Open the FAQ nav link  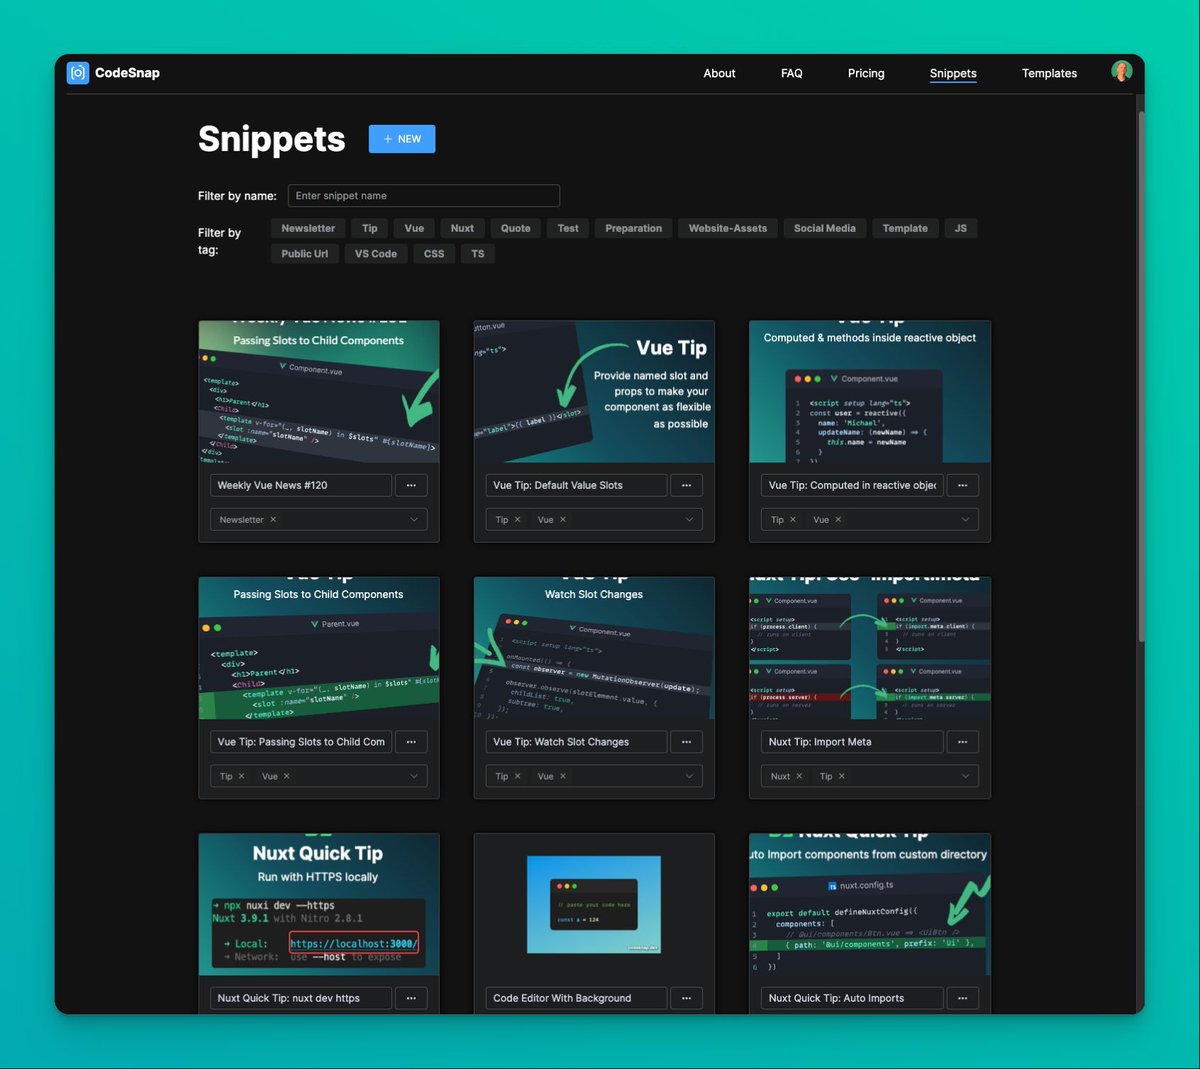(x=792, y=73)
